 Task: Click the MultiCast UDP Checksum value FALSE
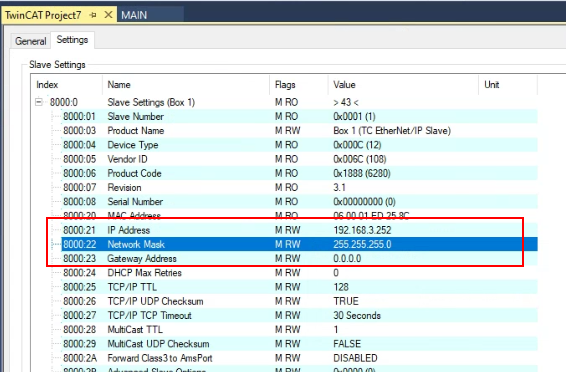[347, 344]
